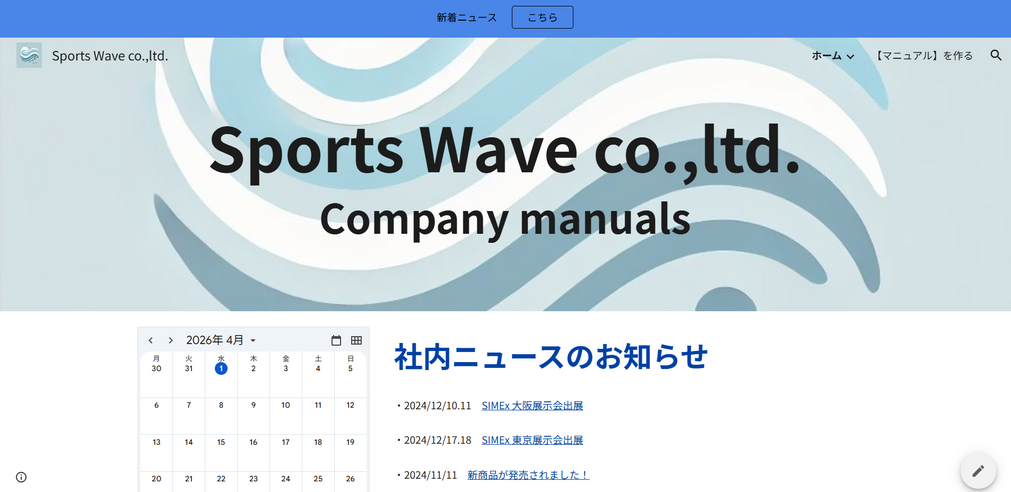Image resolution: width=1011 pixels, height=492 pixels.
Task: Select day 4 under 土 column
Action: (x=318, y=368)
